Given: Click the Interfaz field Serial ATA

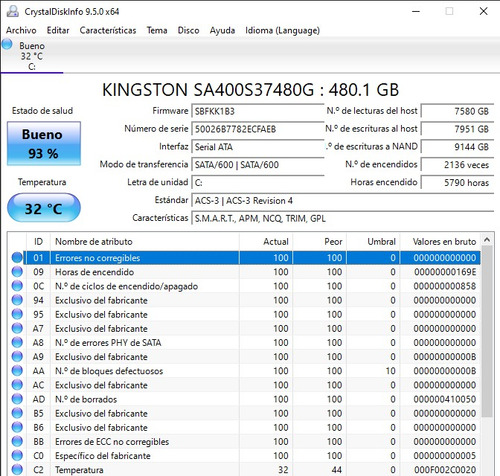Looking at the screenshot, I should click(x=258, y=147).
